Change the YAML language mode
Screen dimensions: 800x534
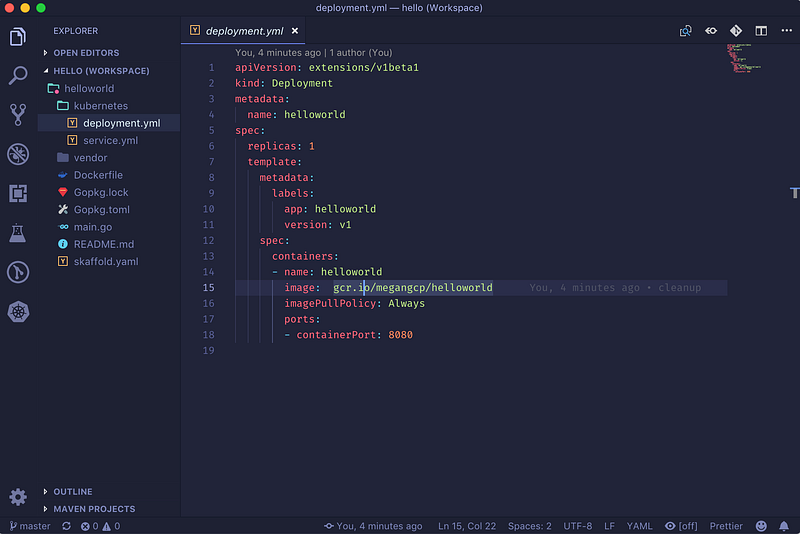639,526
